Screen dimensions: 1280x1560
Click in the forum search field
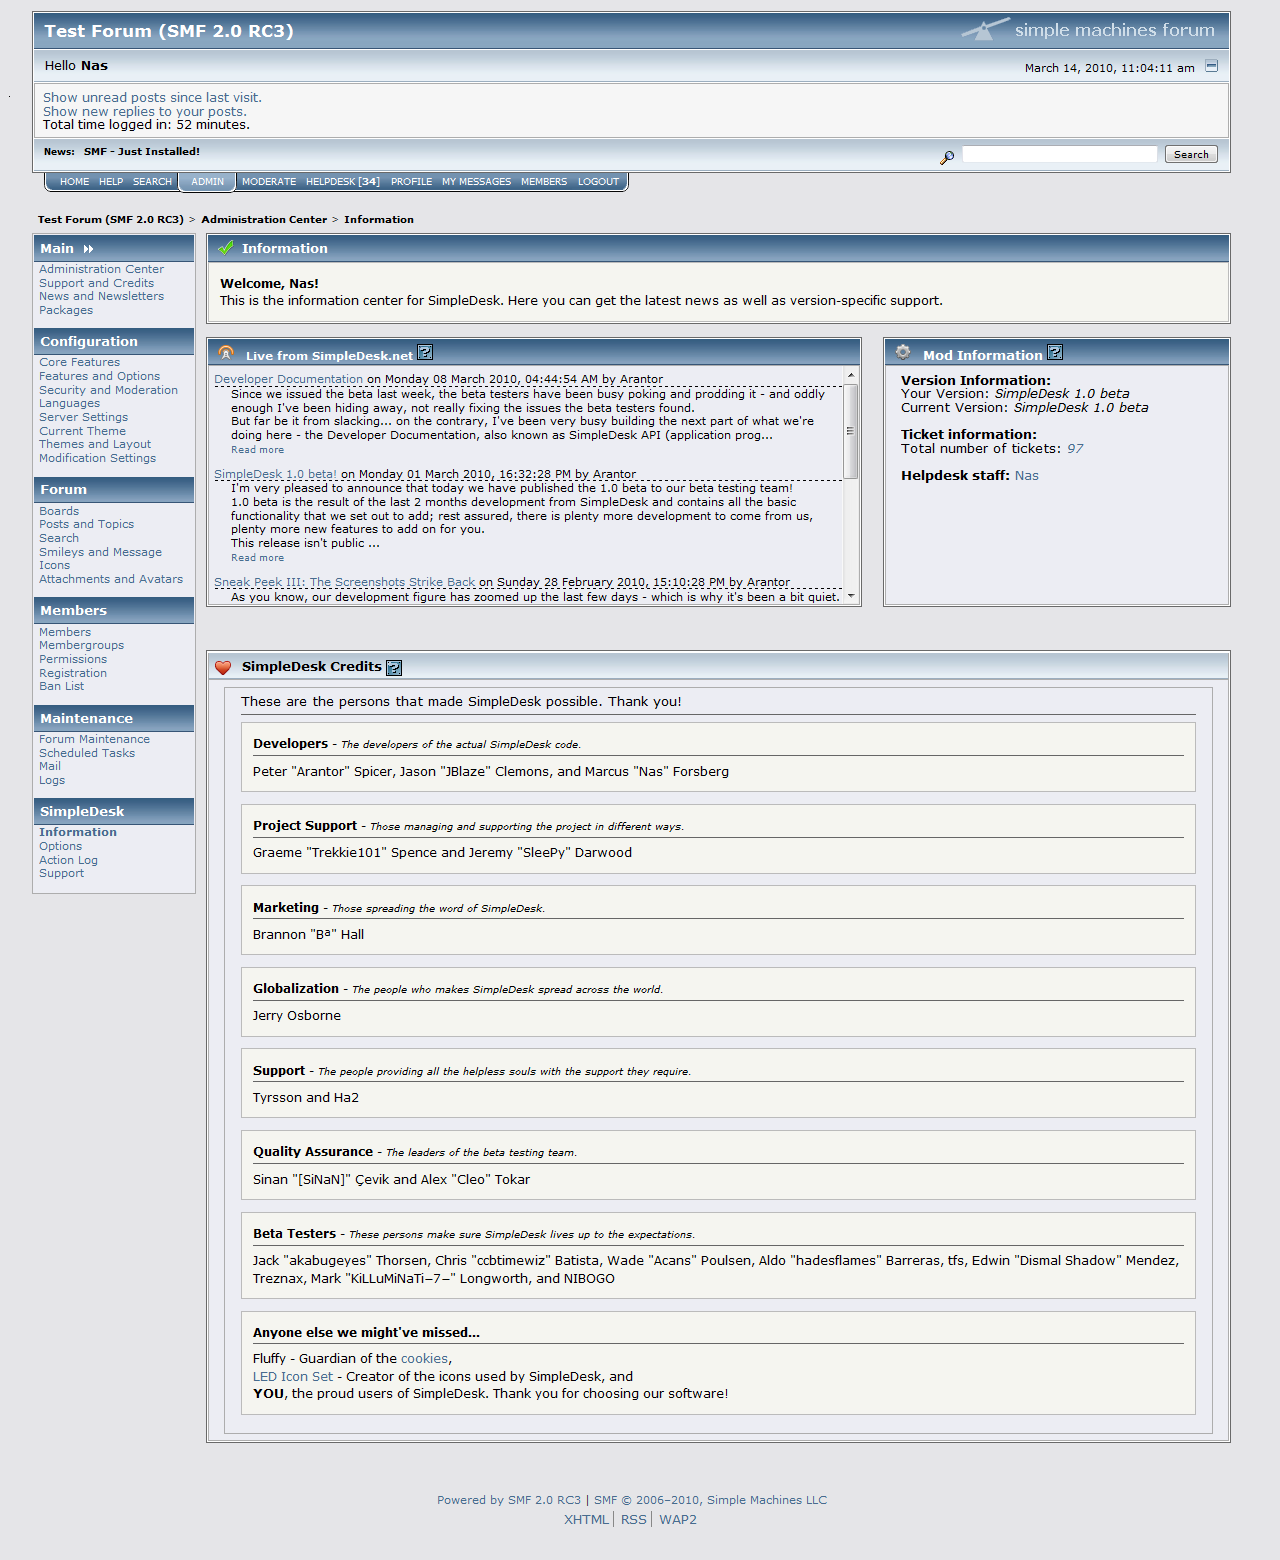point(1059,154)
